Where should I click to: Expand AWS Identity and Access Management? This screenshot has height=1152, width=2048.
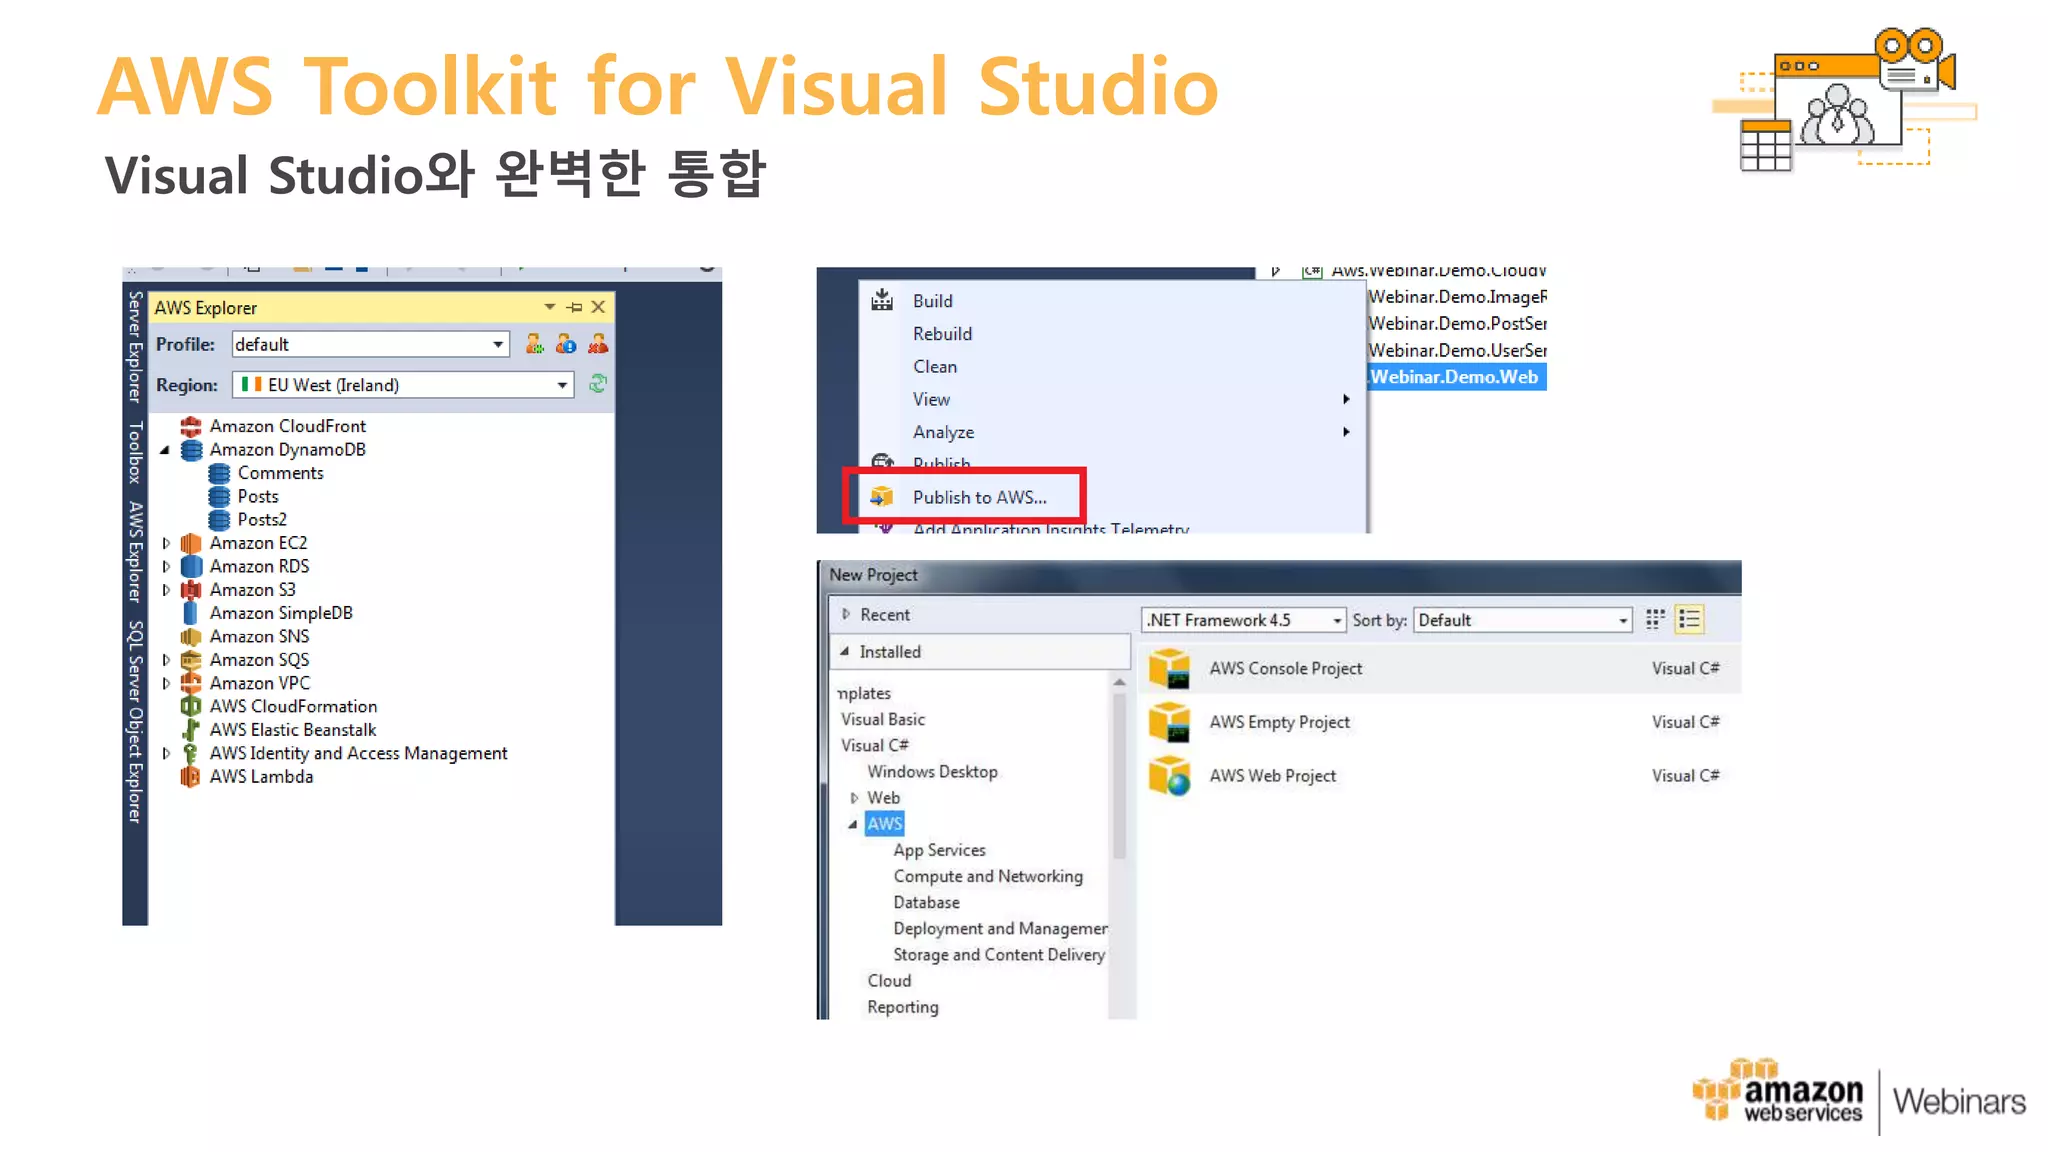166,753
